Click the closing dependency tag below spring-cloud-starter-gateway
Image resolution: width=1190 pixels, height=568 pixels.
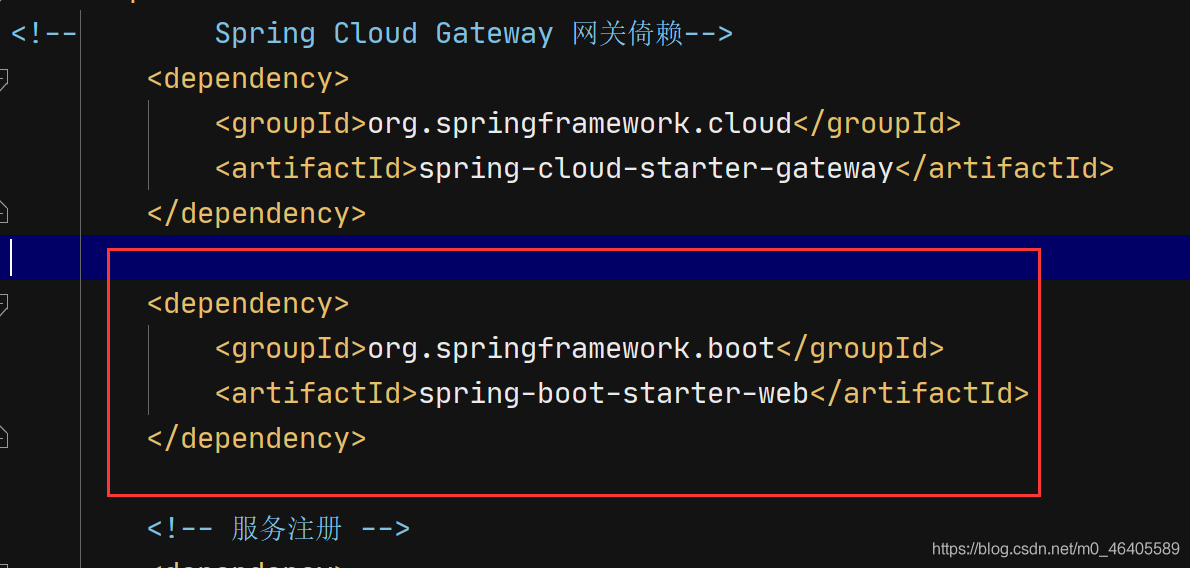coord(257,213)
